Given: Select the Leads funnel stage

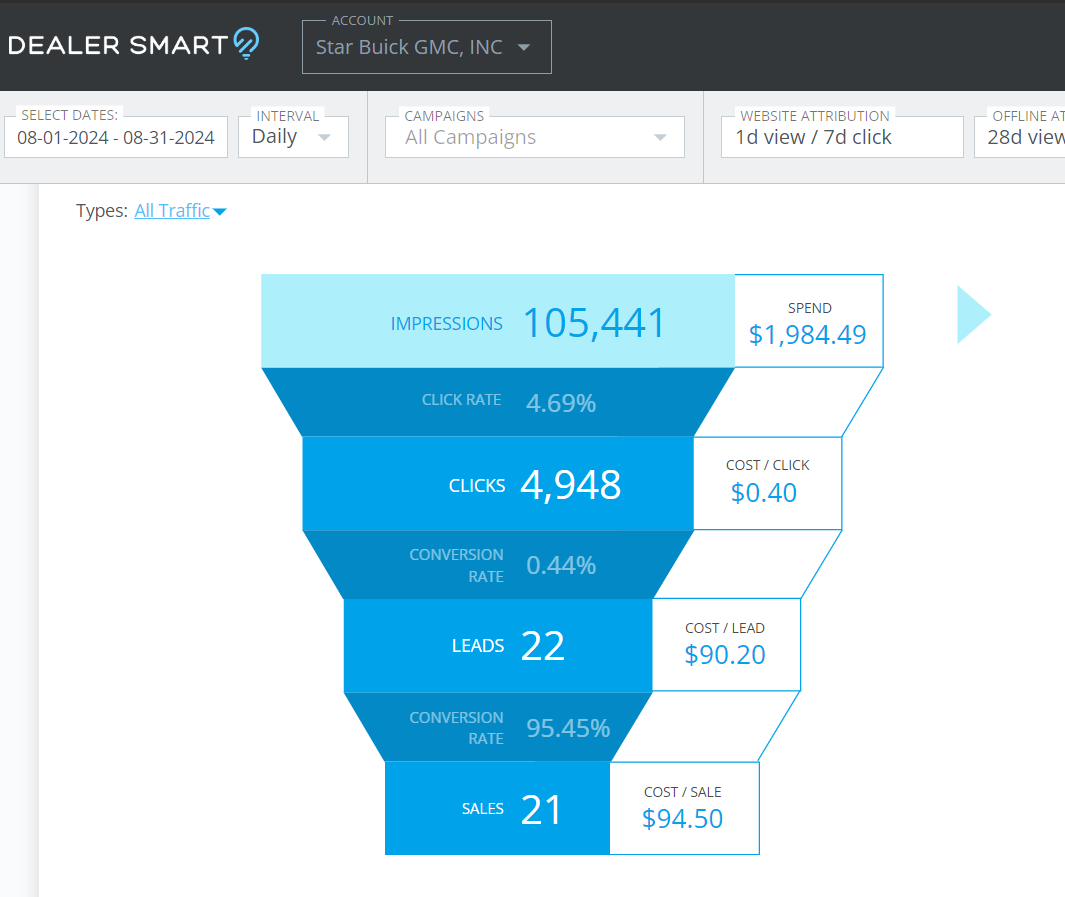Looking at the screenshot, I should [497, 646].
